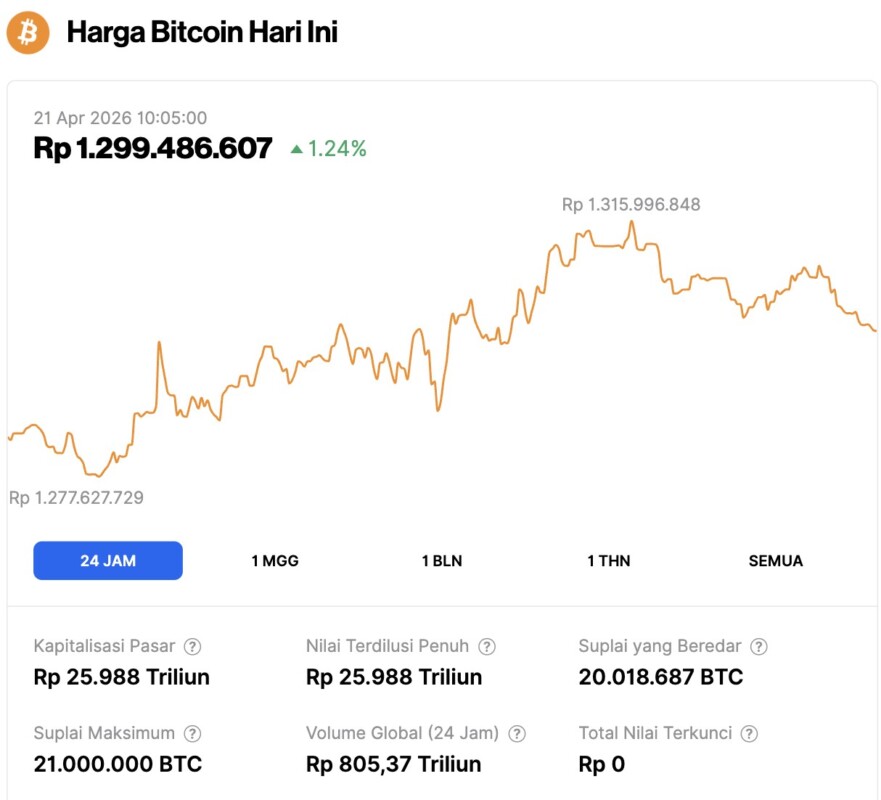Image resolution: width=881 pixels, height=800 pixels.
Task: Click help icon beside Total Nilai Terkunci
Action: [750, 734]
